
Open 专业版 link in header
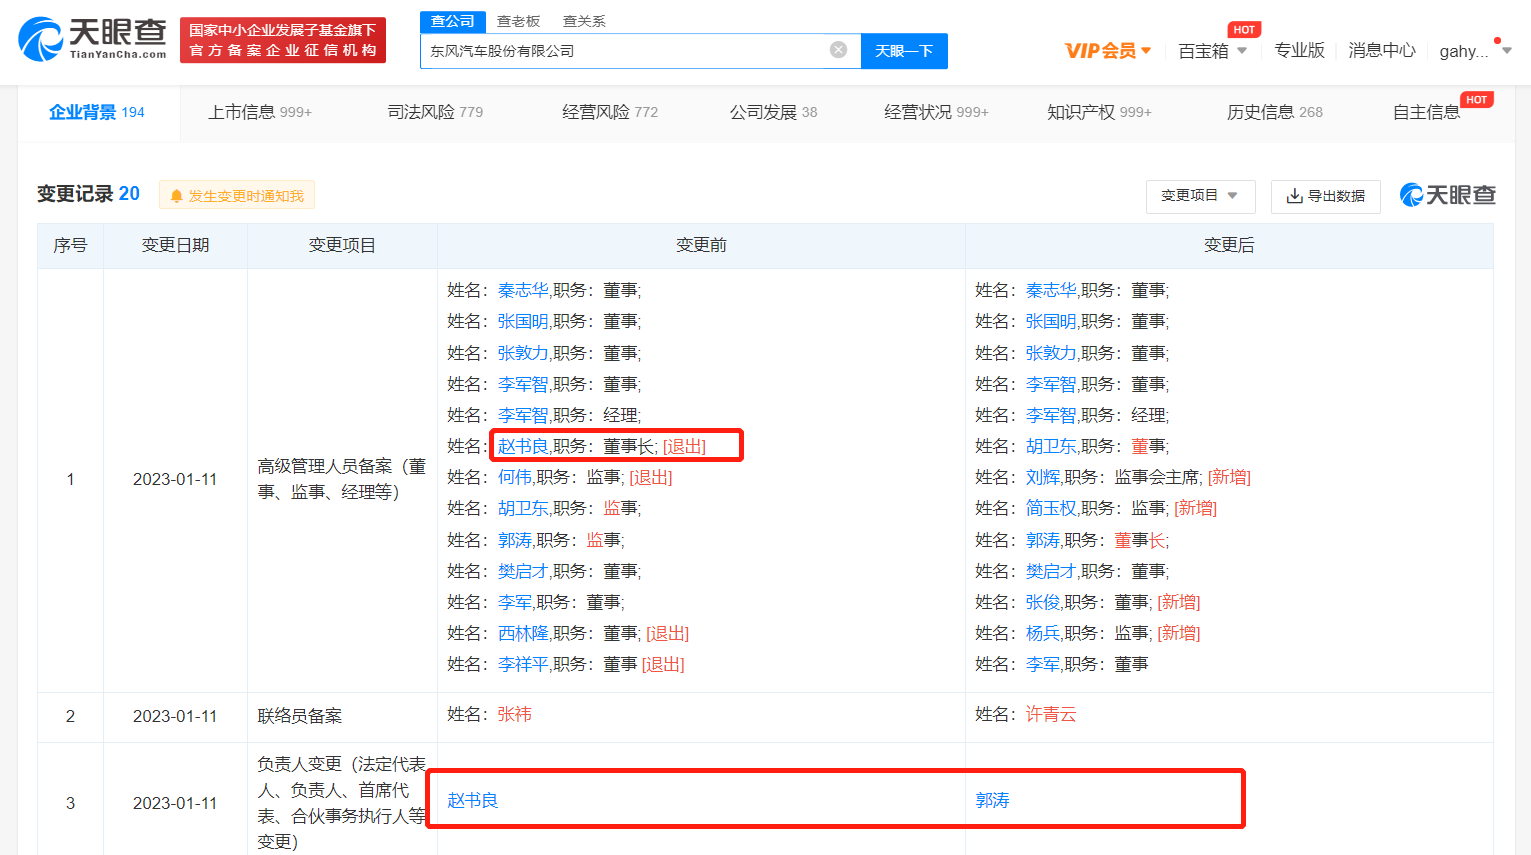coord(1299,50)
